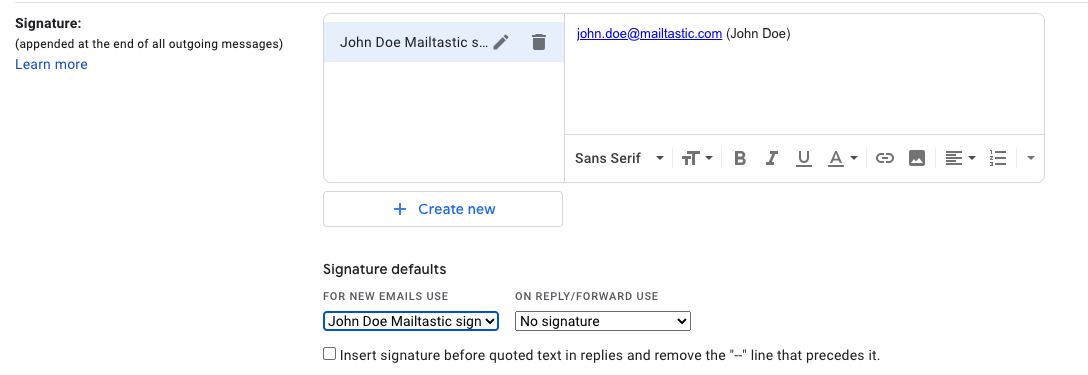1088x375 pixels.
Task: Insert an image into the signature
Action: (917, 158)
